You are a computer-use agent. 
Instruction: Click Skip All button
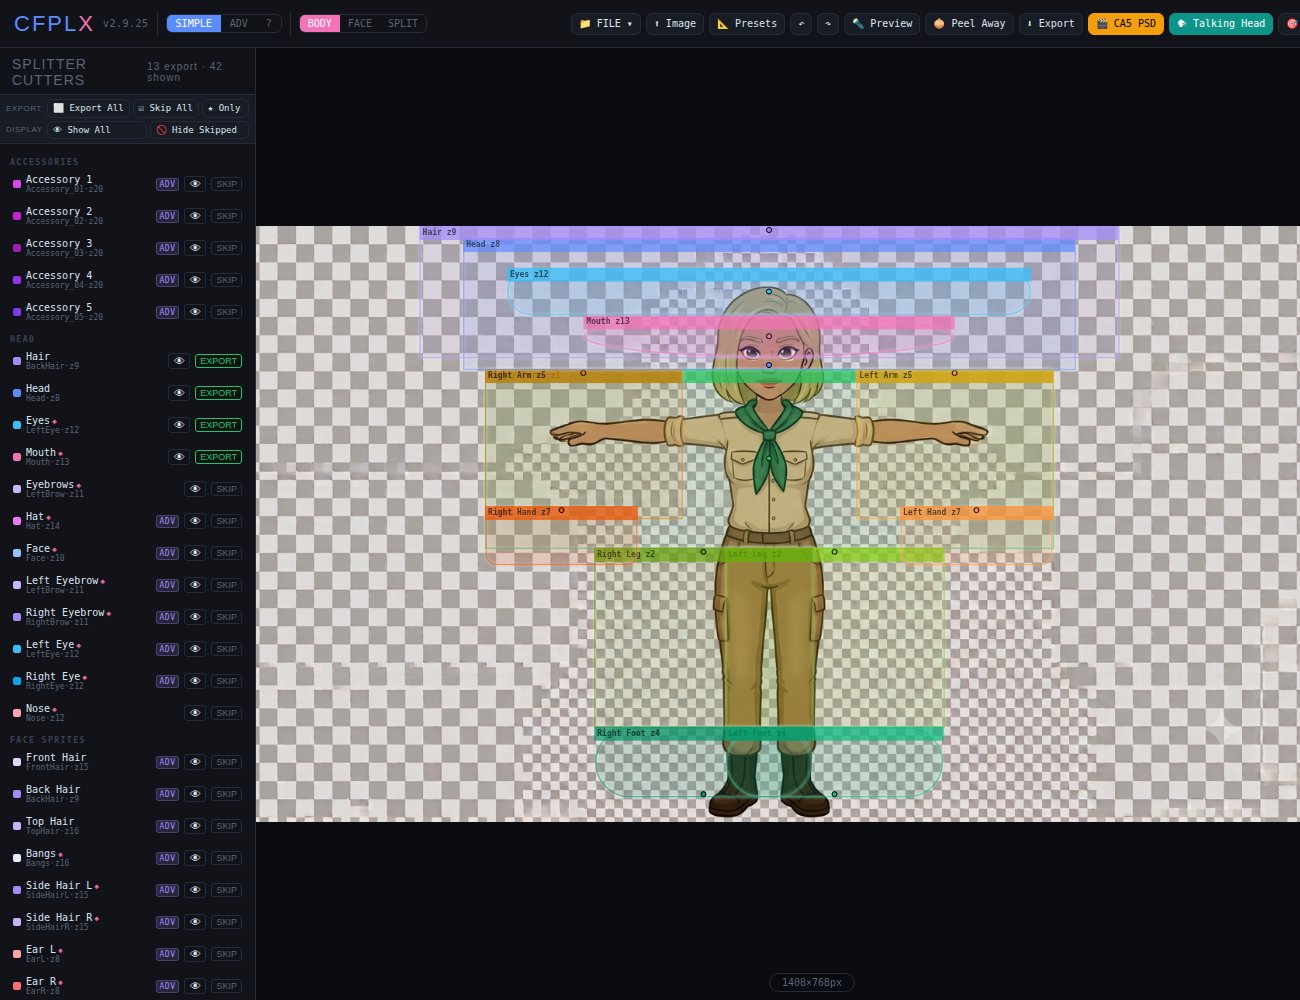[165, 108]
